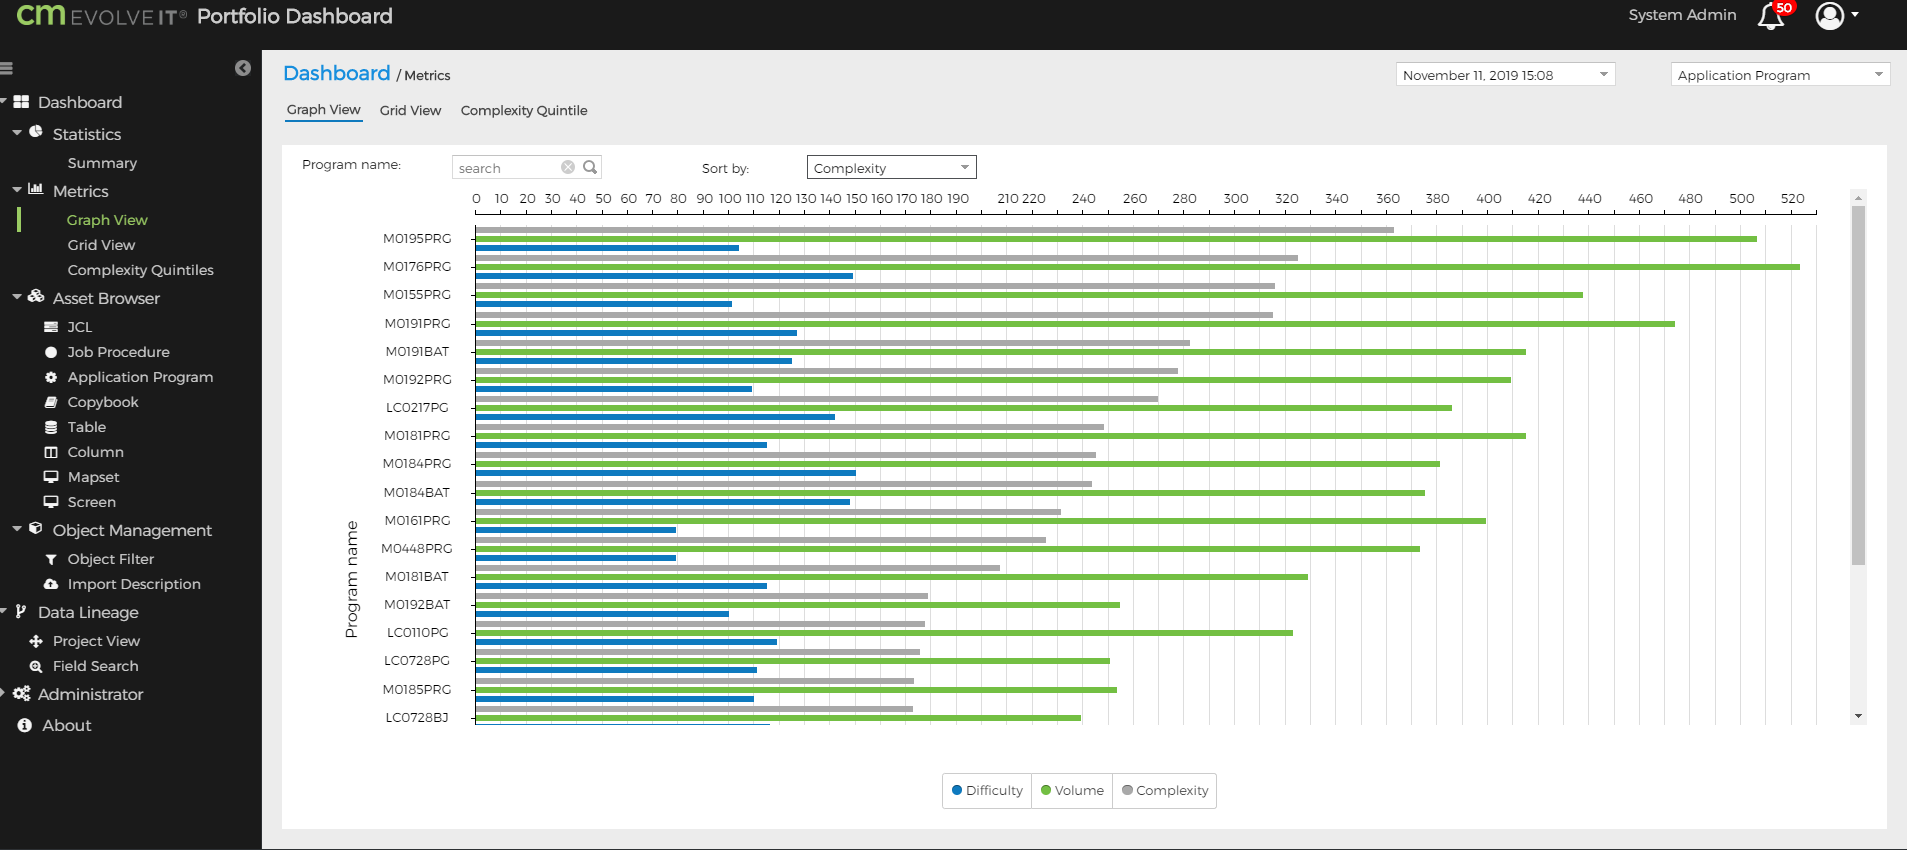The height and width of the screenshot is (850, 1907).
Task: Click the chart vertical scrollbar thumb
Action: tap(1858, 385)
